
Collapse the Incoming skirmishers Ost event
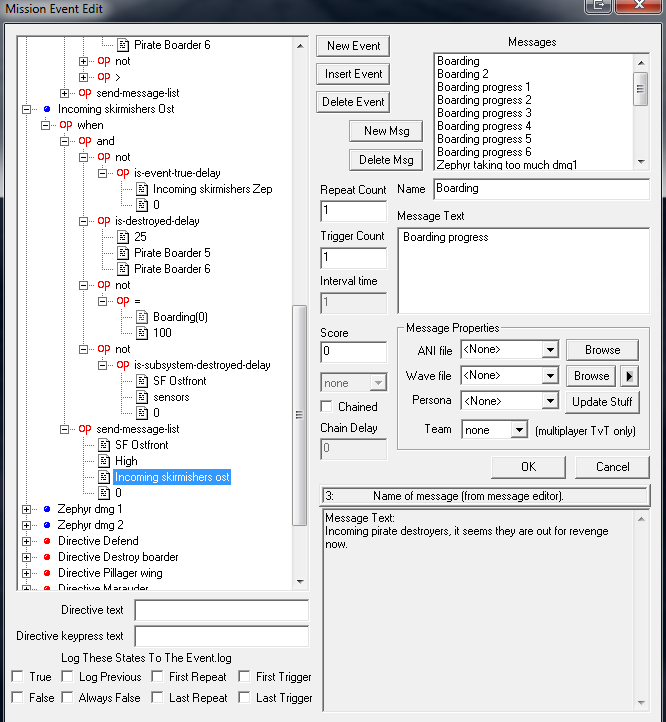click(x=26, y=110)
